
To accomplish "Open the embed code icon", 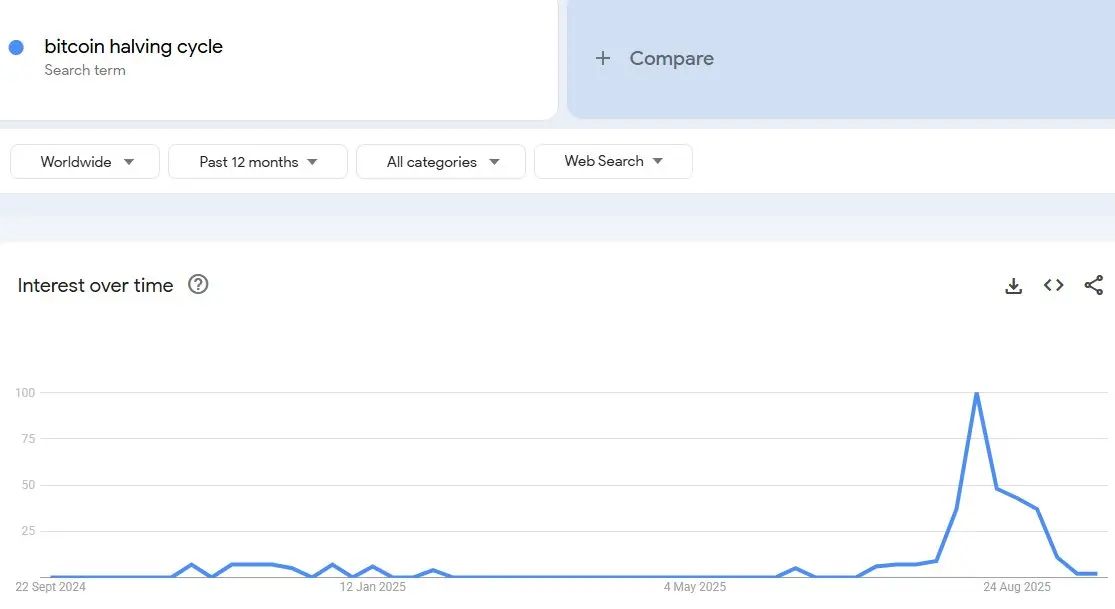I will [x=1053, y=286].
